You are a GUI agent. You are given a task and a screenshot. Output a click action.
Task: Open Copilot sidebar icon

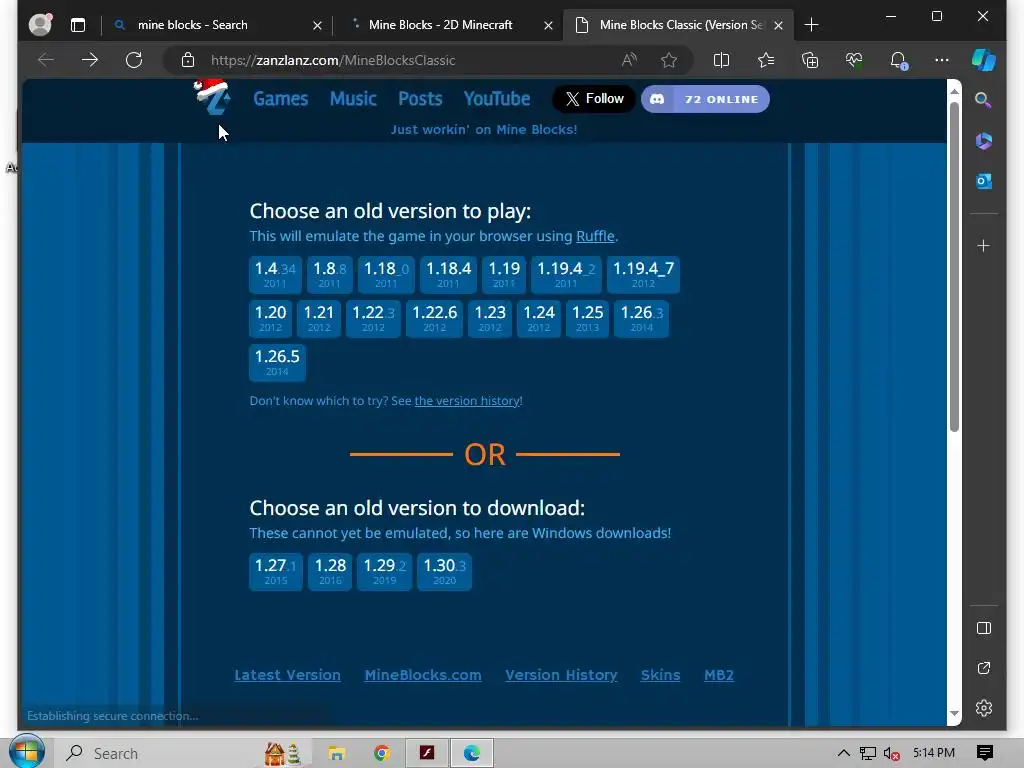pyautogui.click(x=984, y=60)
